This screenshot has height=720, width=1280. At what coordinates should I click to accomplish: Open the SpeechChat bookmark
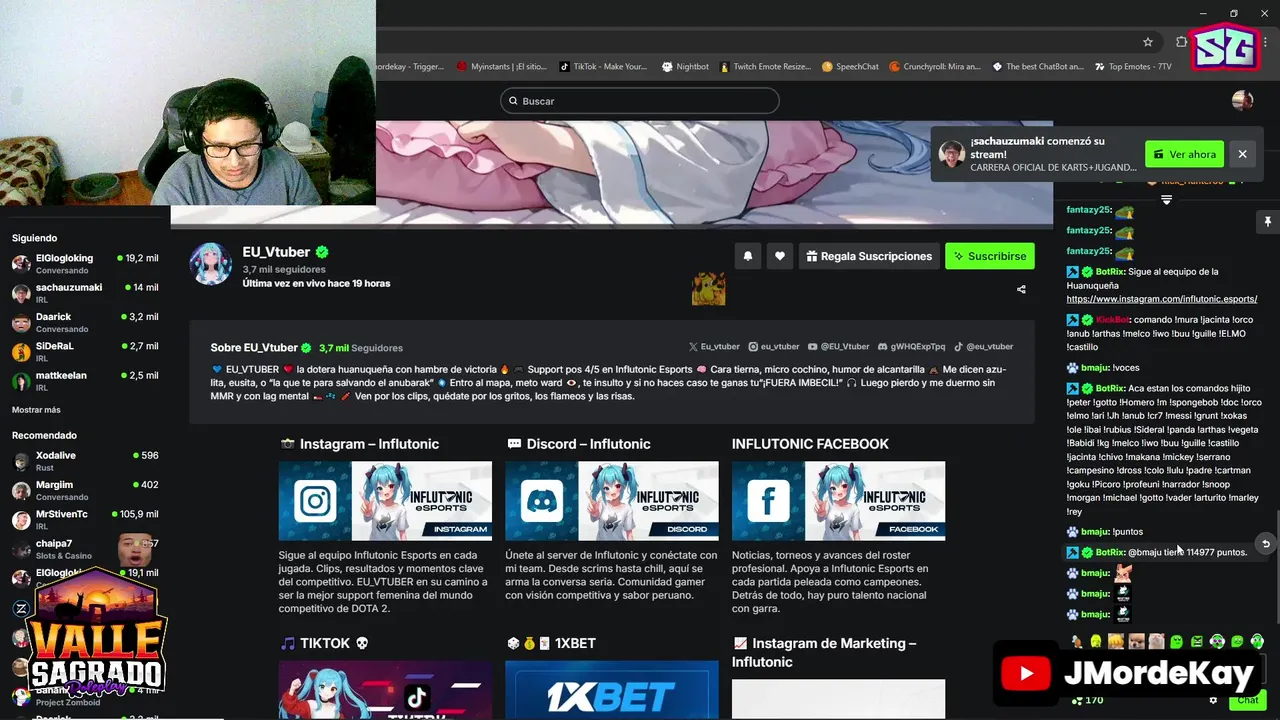850,67
